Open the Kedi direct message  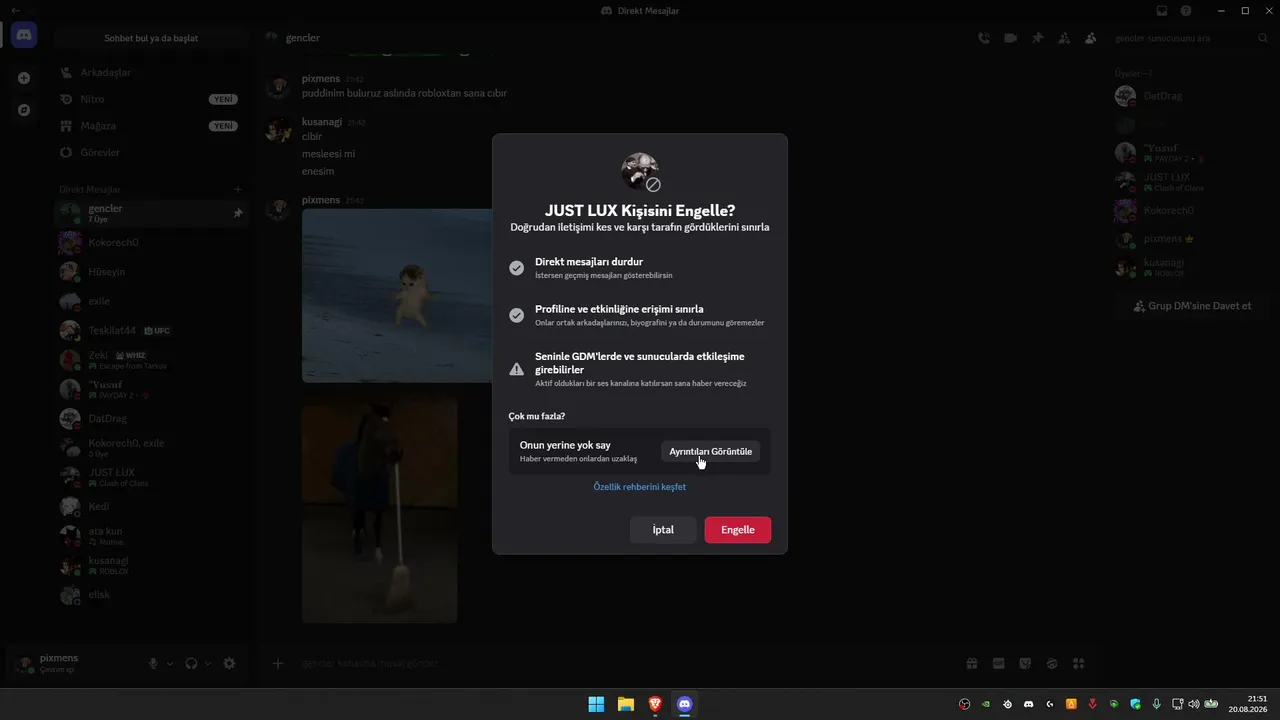coord(151,507)
